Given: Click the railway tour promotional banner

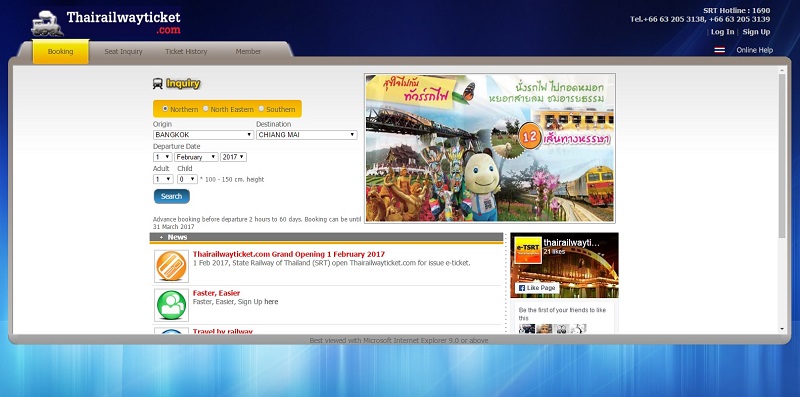Looking at the screenshot, I should pos(490,148).
